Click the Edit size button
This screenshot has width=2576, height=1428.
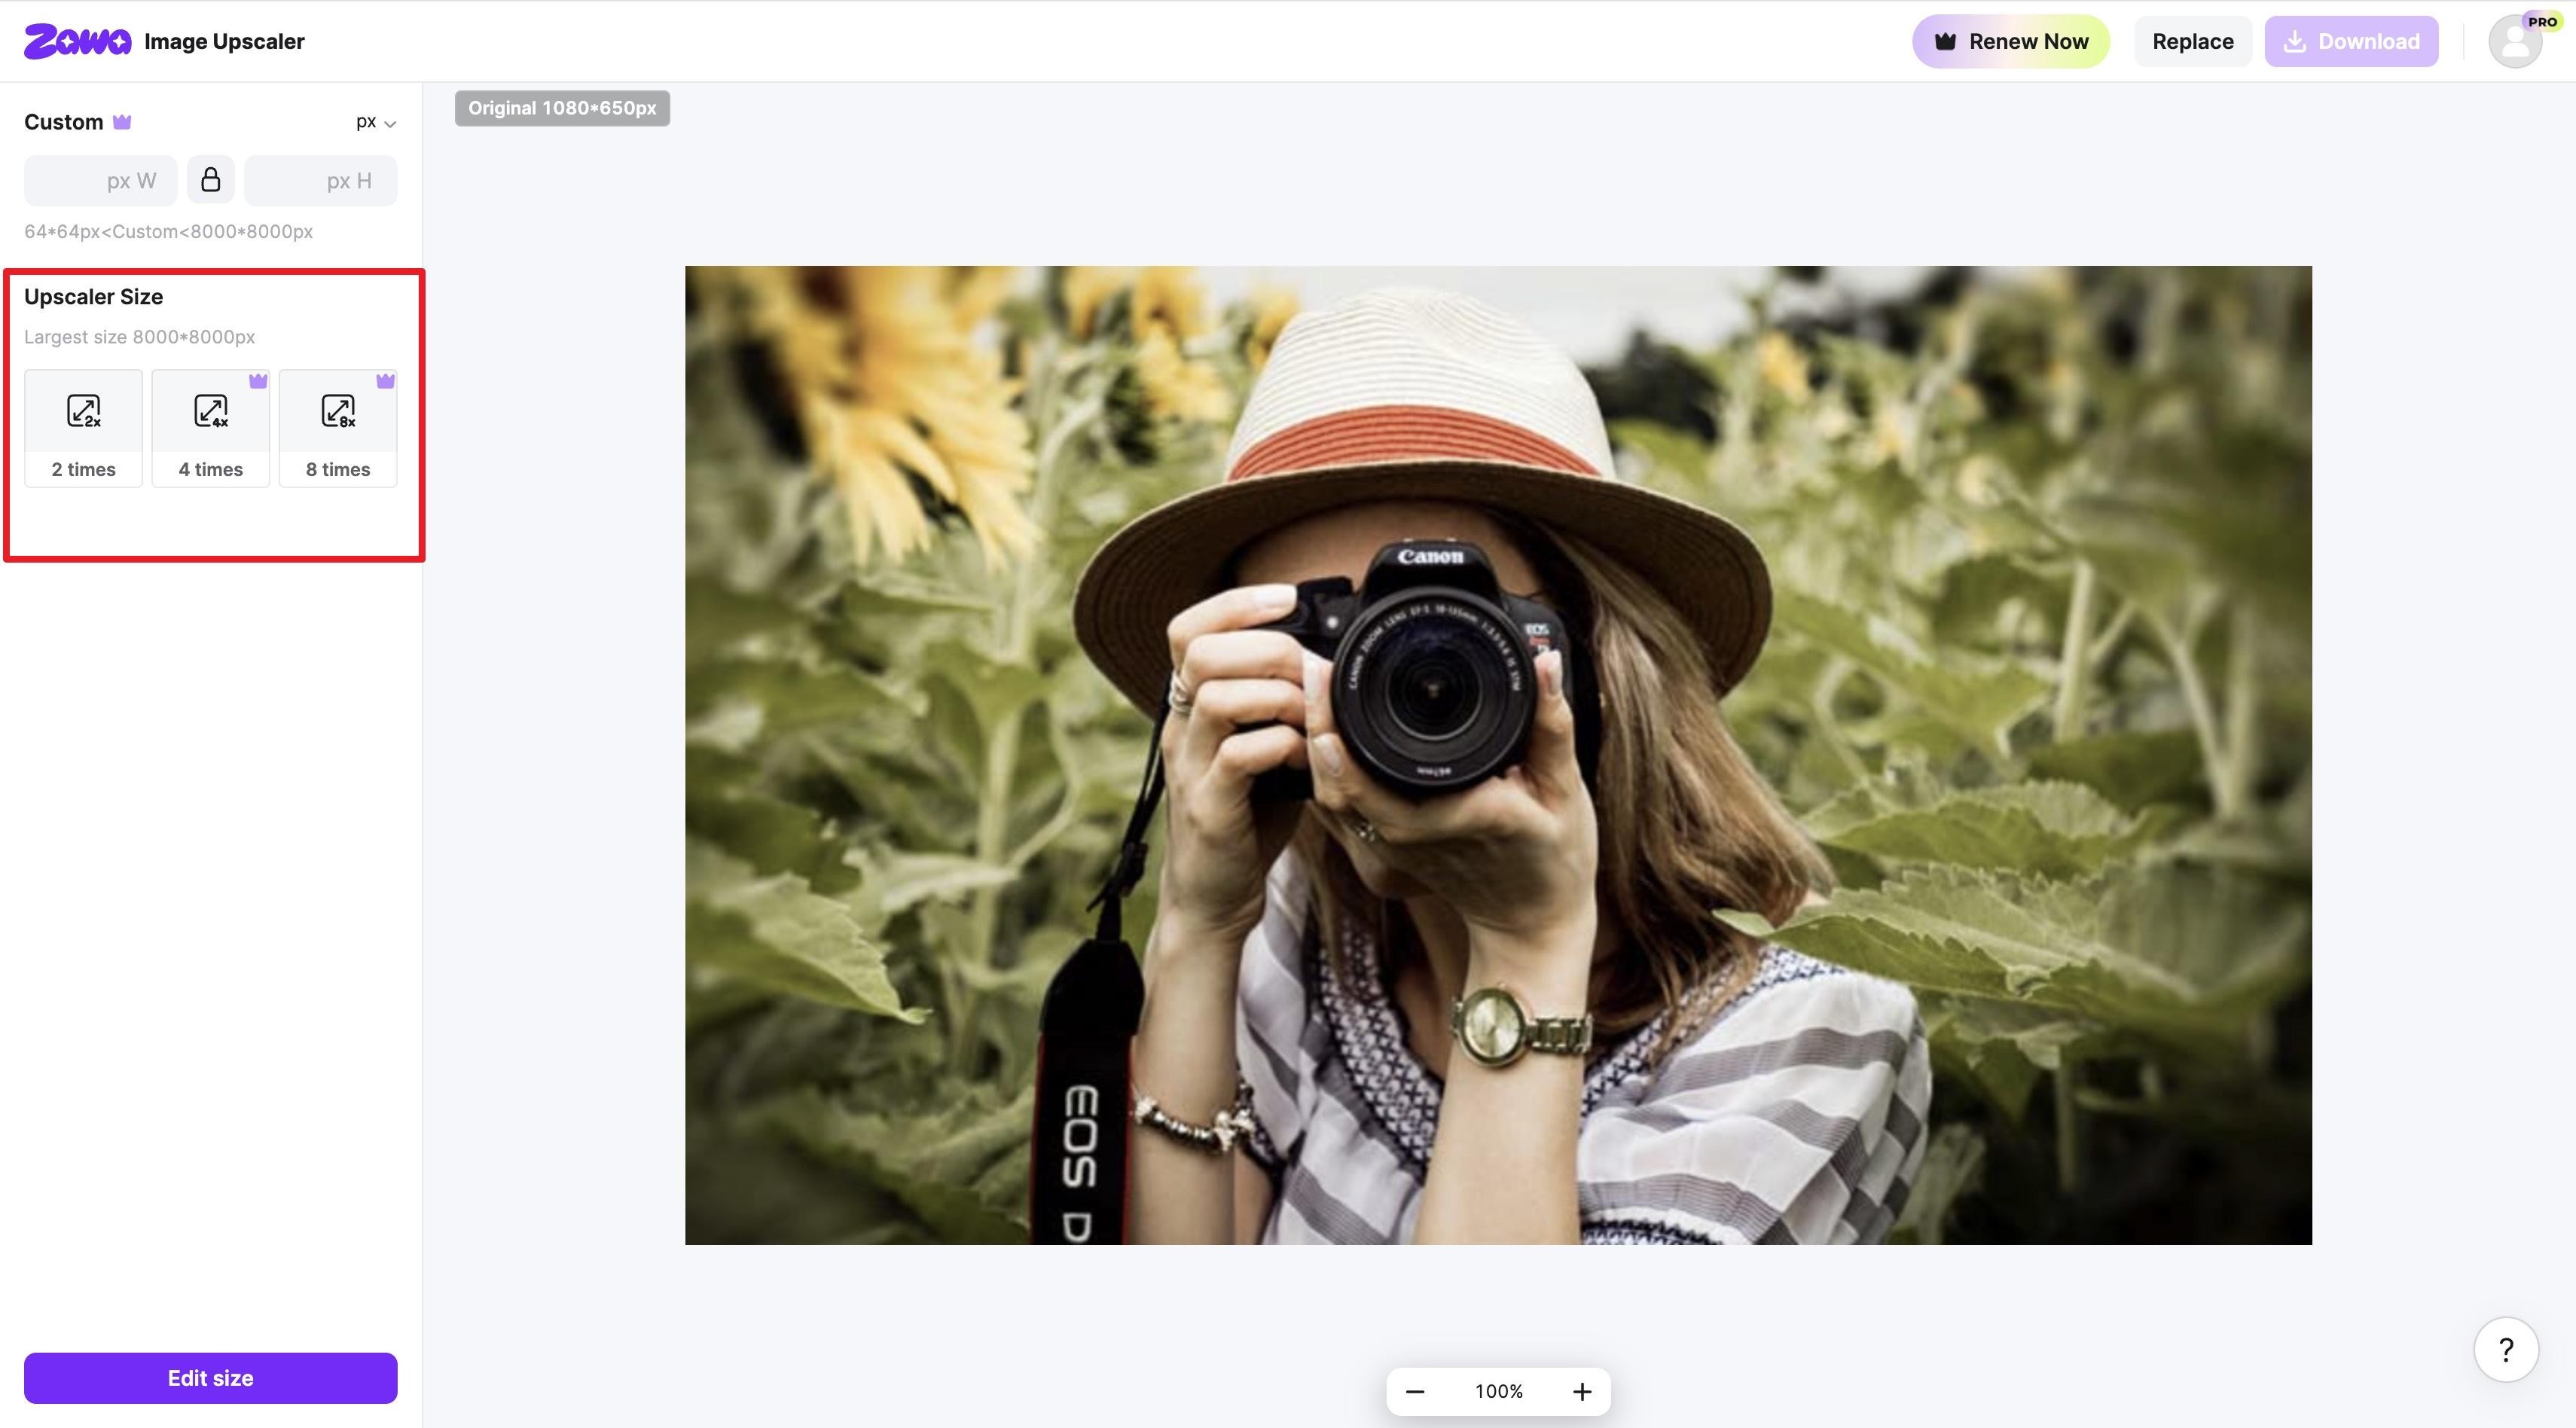211,1377
